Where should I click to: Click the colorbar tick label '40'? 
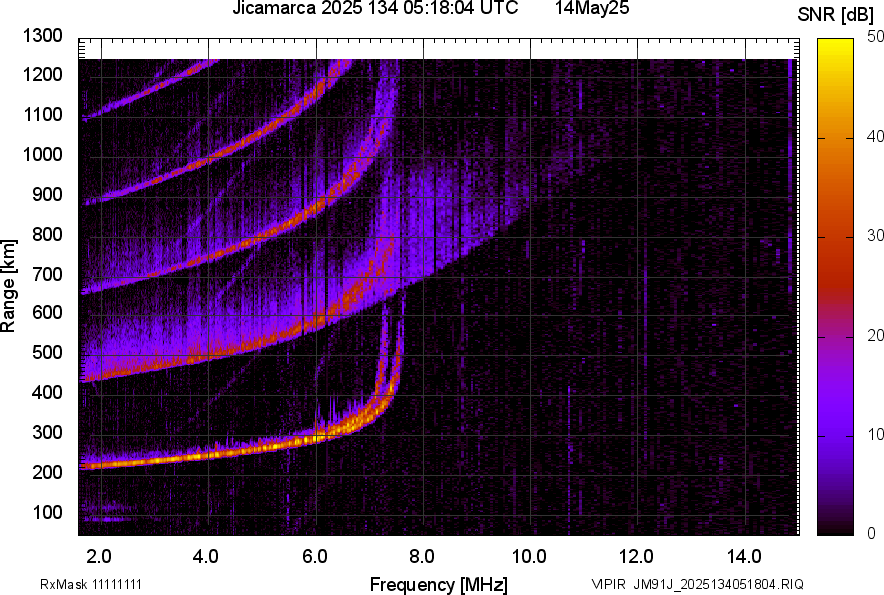pos(875,136)
